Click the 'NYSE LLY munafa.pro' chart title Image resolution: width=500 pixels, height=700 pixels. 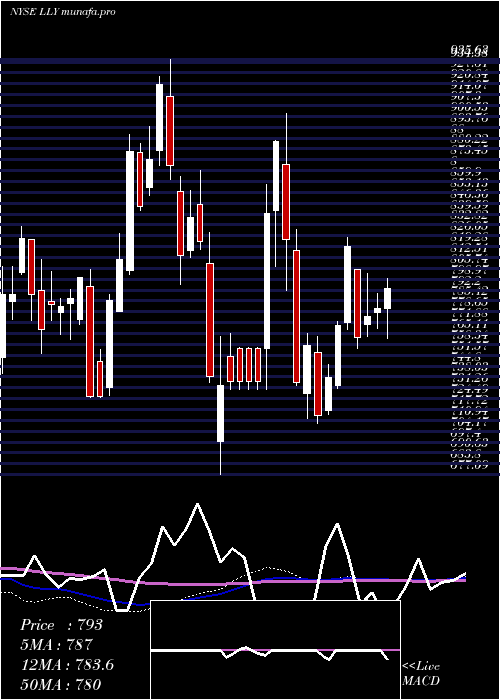(62, 12)
